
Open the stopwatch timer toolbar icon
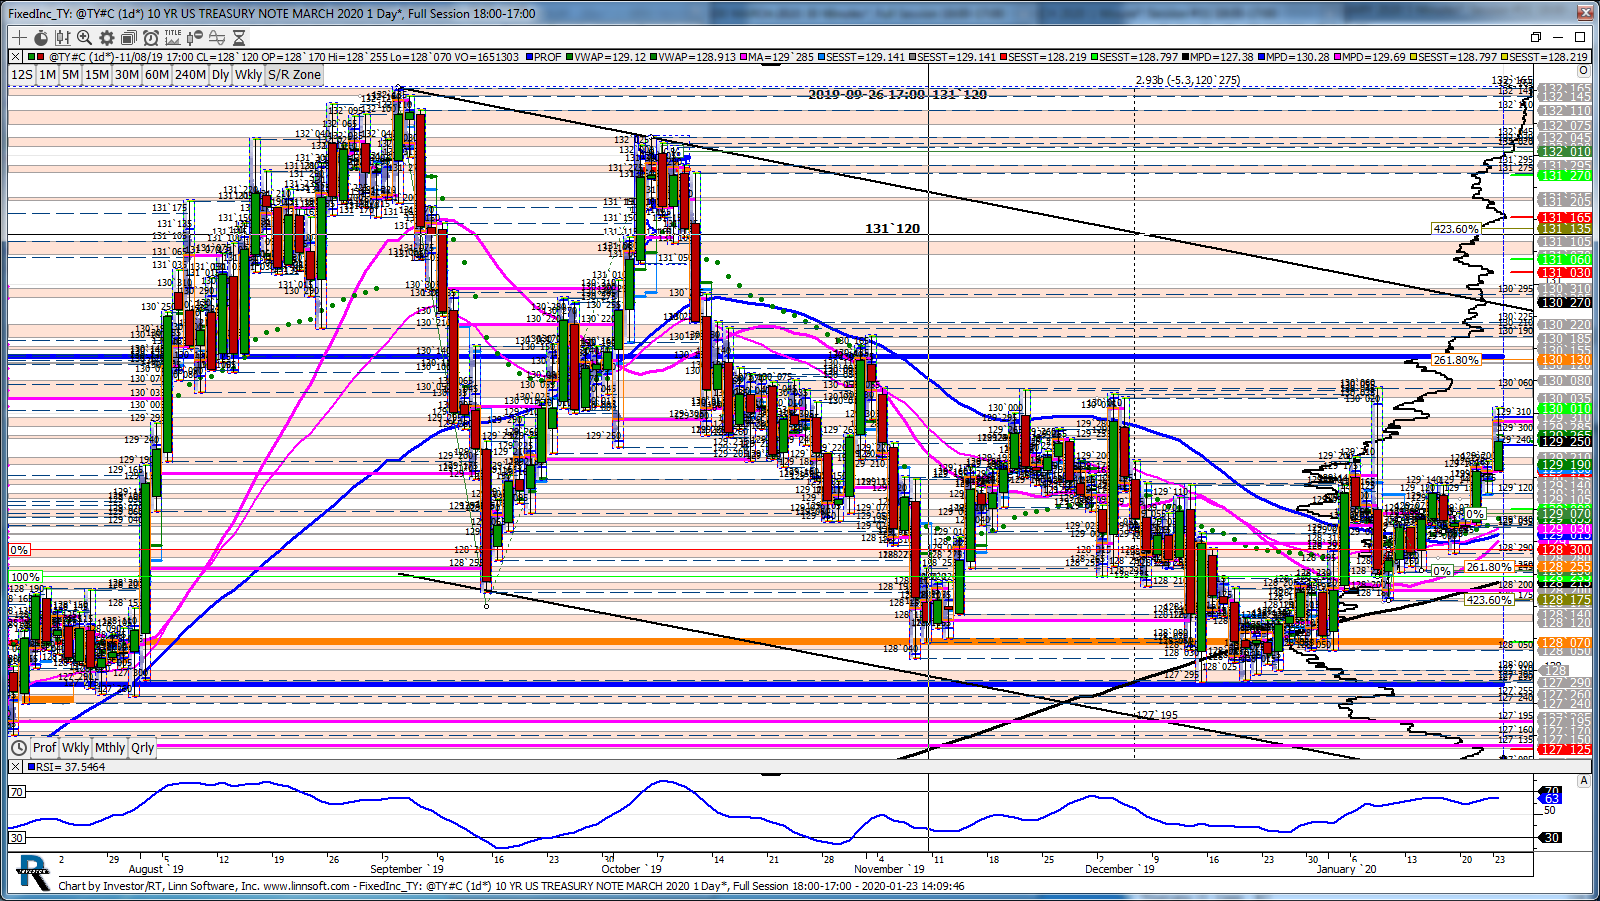pyautogui.click(x=41, y=38)
